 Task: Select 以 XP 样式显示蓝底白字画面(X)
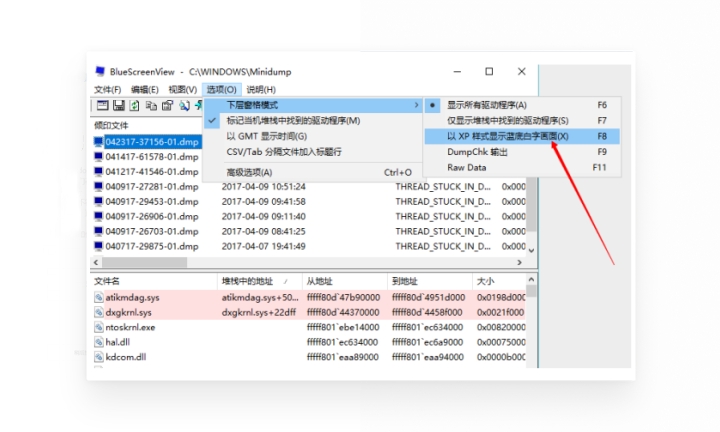522,136
